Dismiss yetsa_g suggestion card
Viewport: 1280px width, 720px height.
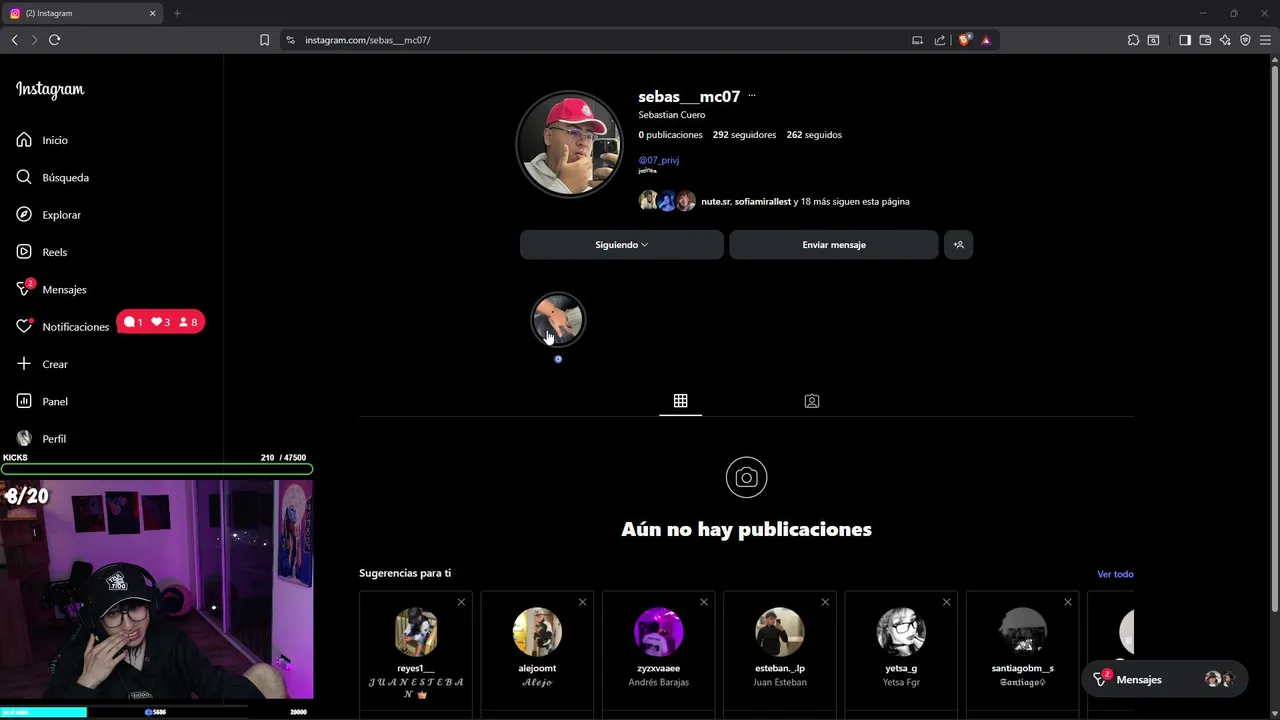tap(946, 602)
